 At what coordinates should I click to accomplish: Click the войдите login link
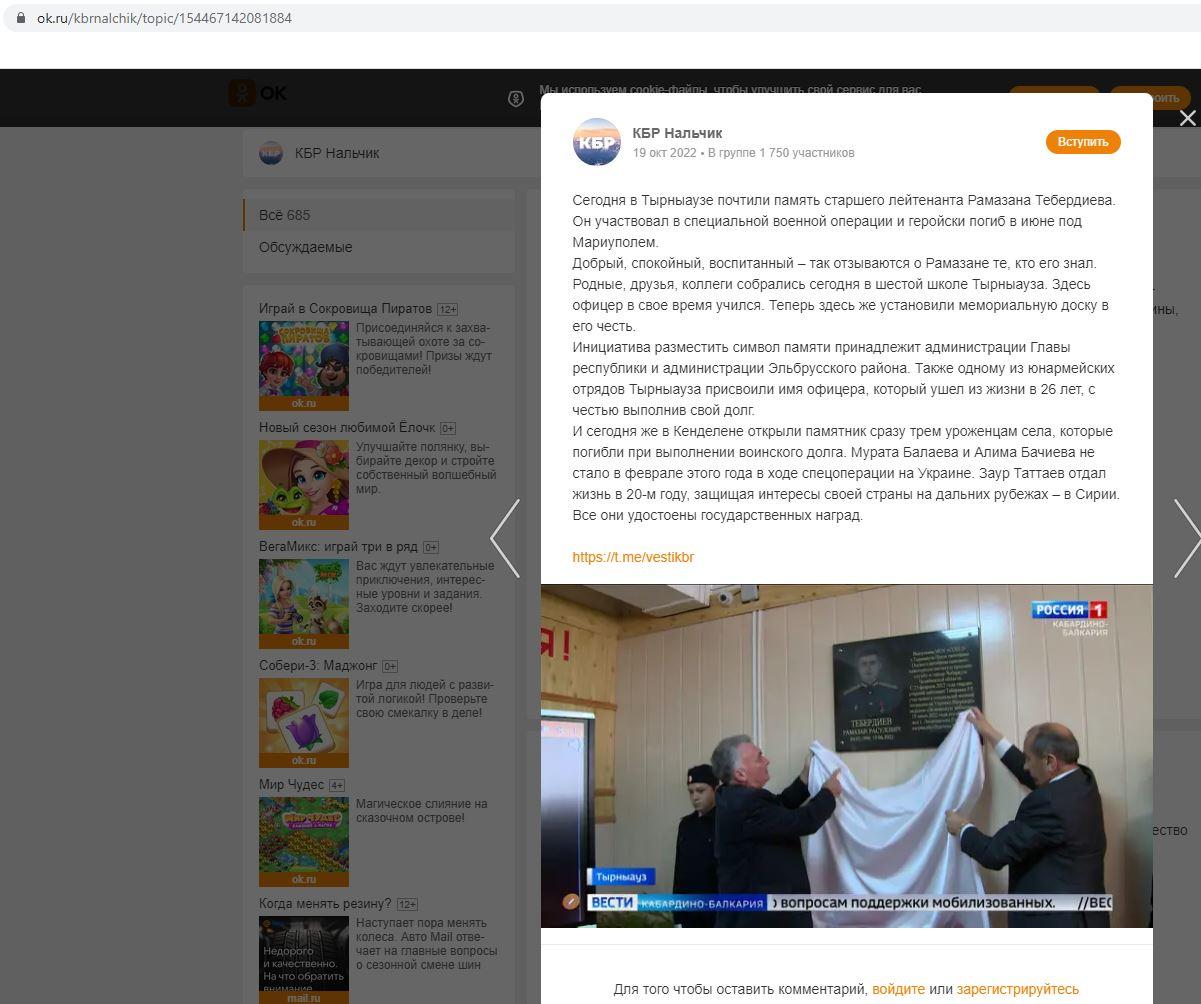click(898, 989)
